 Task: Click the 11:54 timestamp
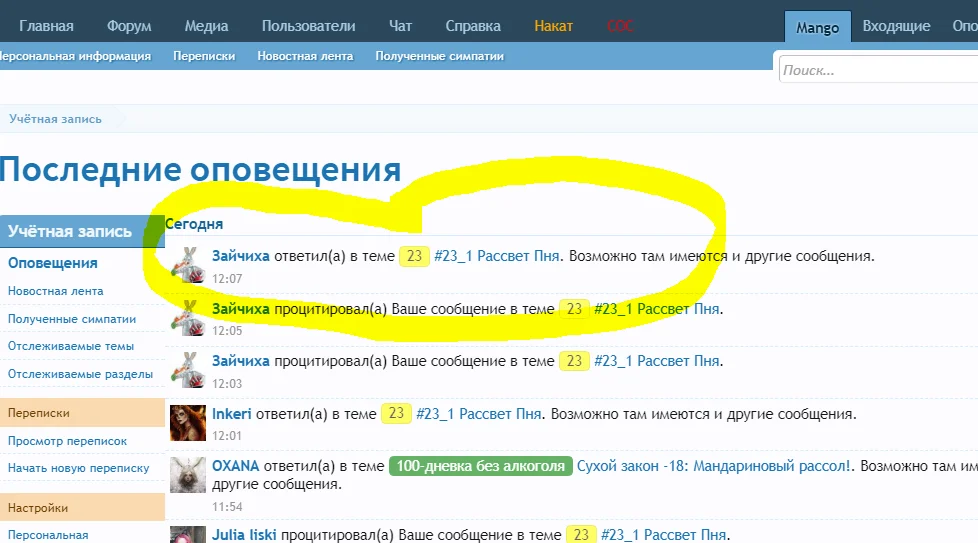[x=227, y=507]
